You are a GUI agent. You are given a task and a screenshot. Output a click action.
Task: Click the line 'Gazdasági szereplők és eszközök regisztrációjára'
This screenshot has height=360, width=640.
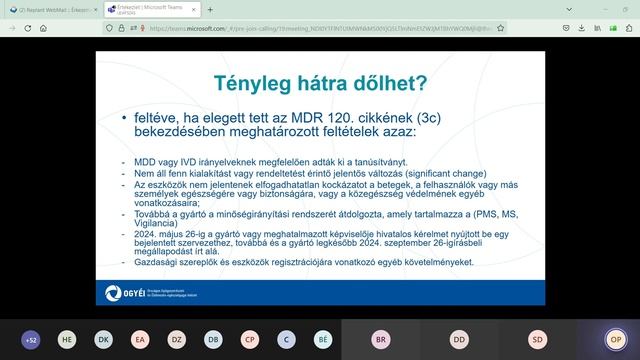304,262
